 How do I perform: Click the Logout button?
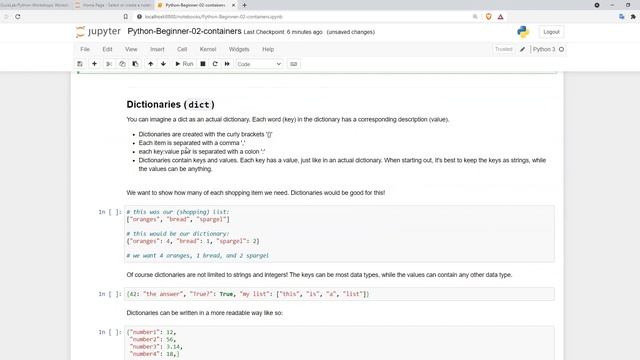[551, 32]
